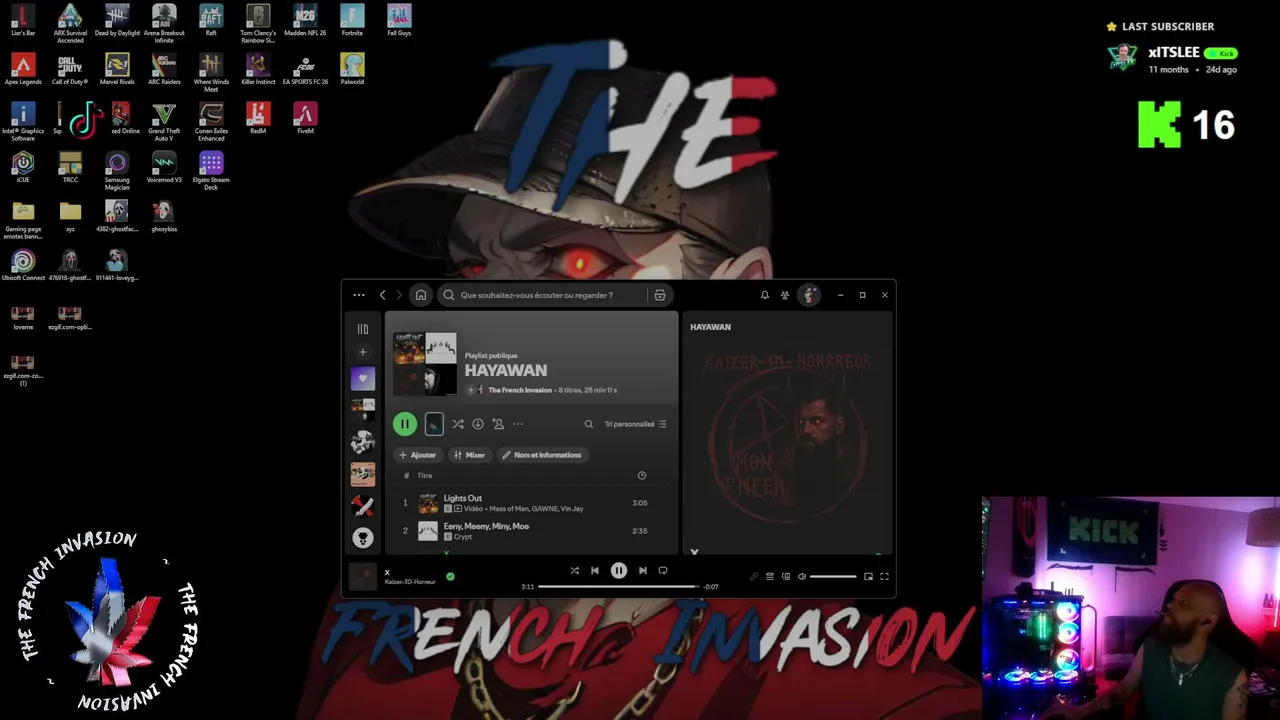
Task: Adjust the Spotify volume slider
Action: 834,577
